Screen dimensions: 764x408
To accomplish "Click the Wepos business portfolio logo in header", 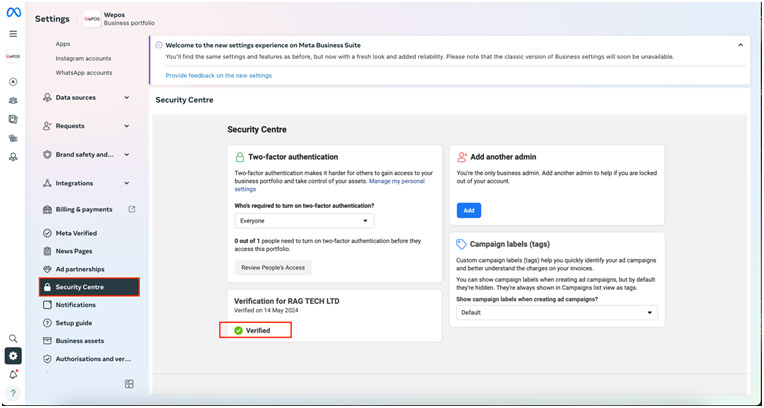I will click(x=92, y=19).
